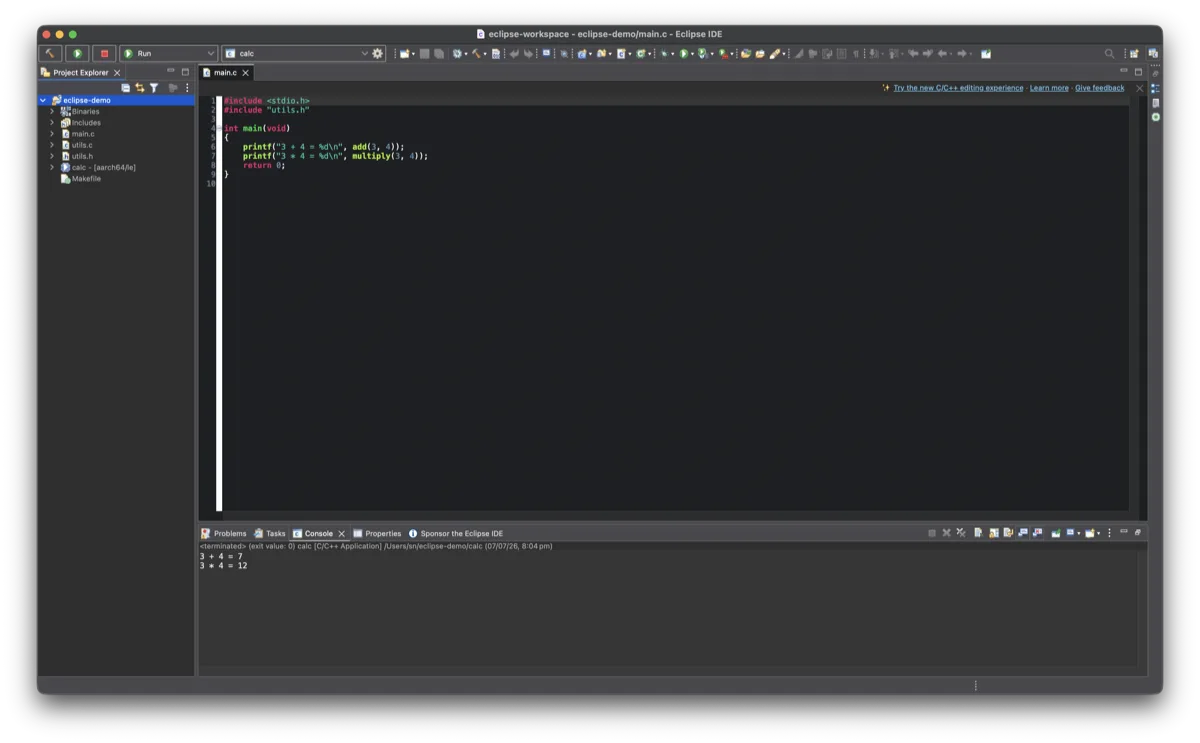Click Link with Editor arrows icon

tap(139, 88)
